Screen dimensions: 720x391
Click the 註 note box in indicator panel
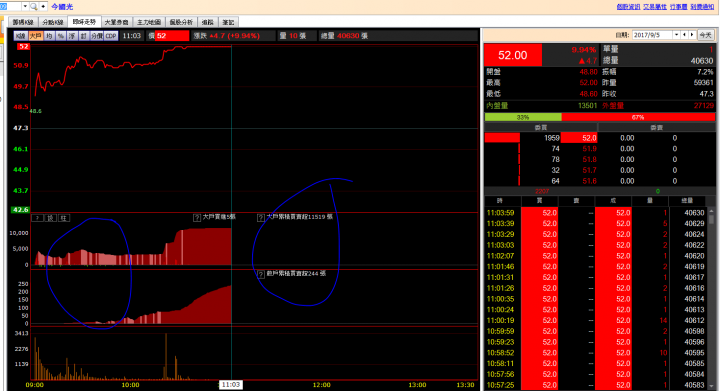[x=64, y=218]
